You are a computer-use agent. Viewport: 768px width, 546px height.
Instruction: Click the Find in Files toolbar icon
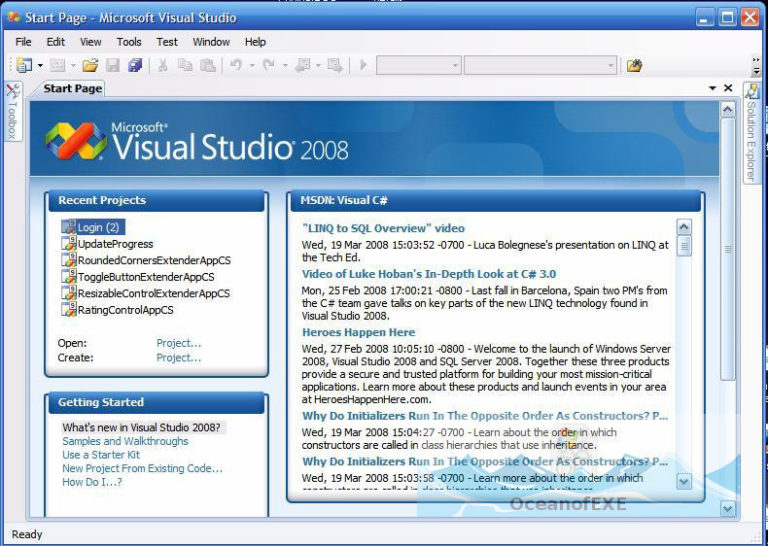[x=634, y=65]
